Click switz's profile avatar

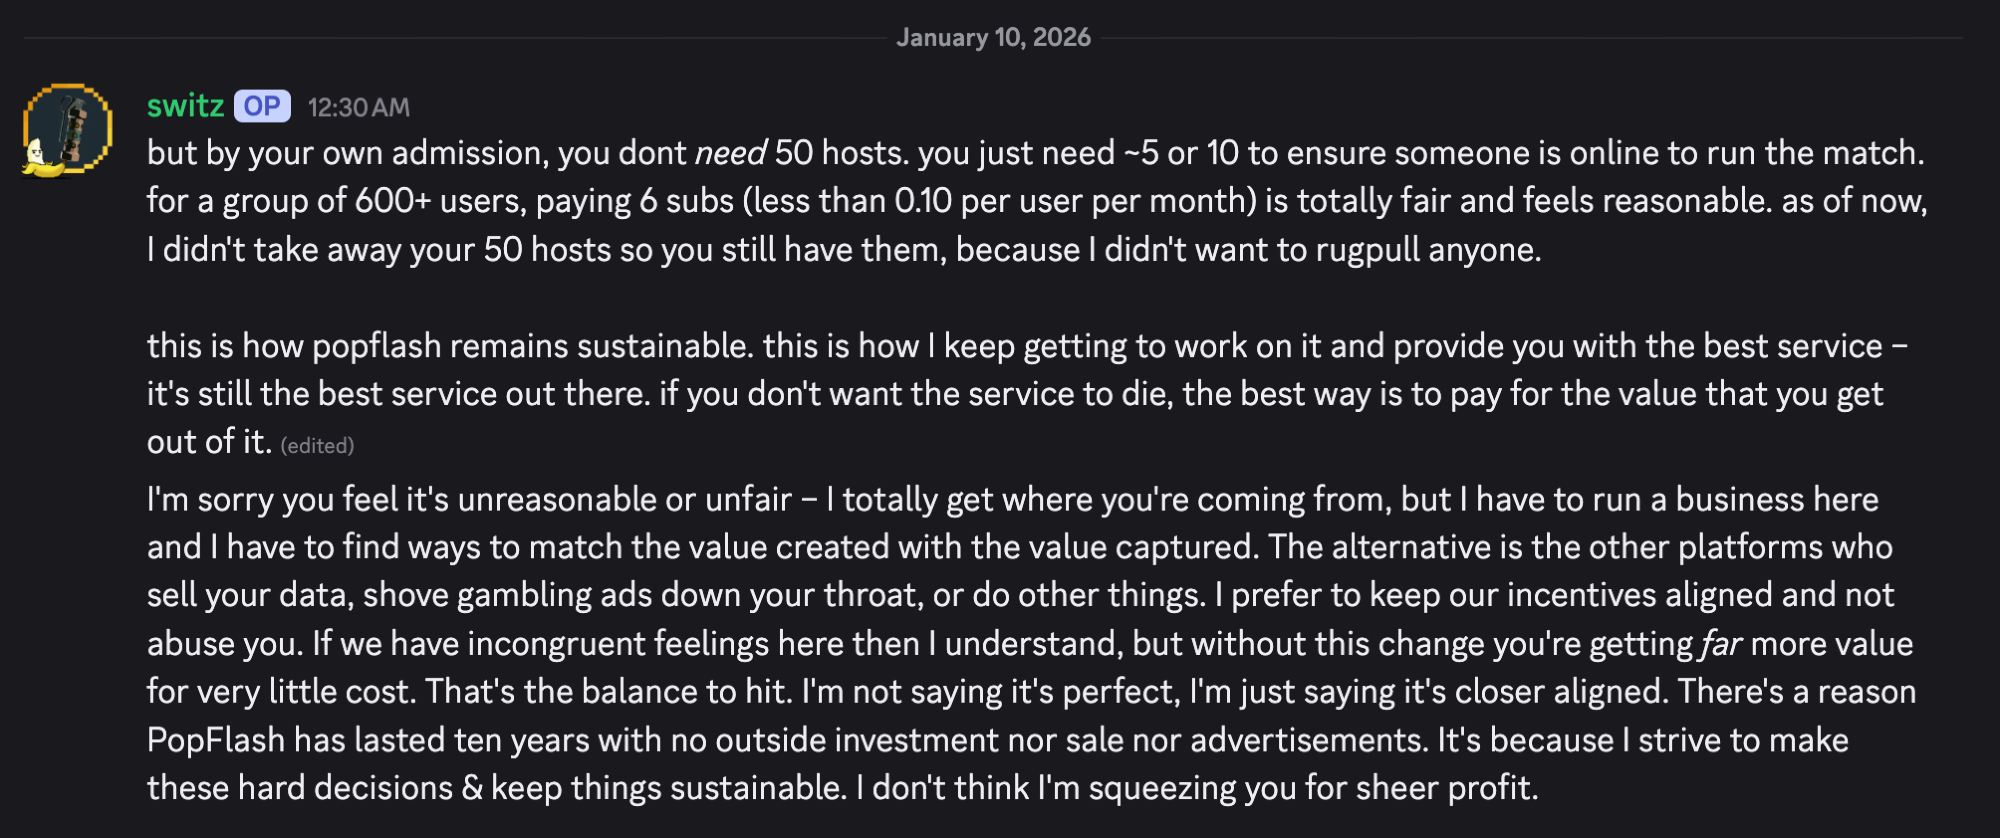(x=68, y=126)
